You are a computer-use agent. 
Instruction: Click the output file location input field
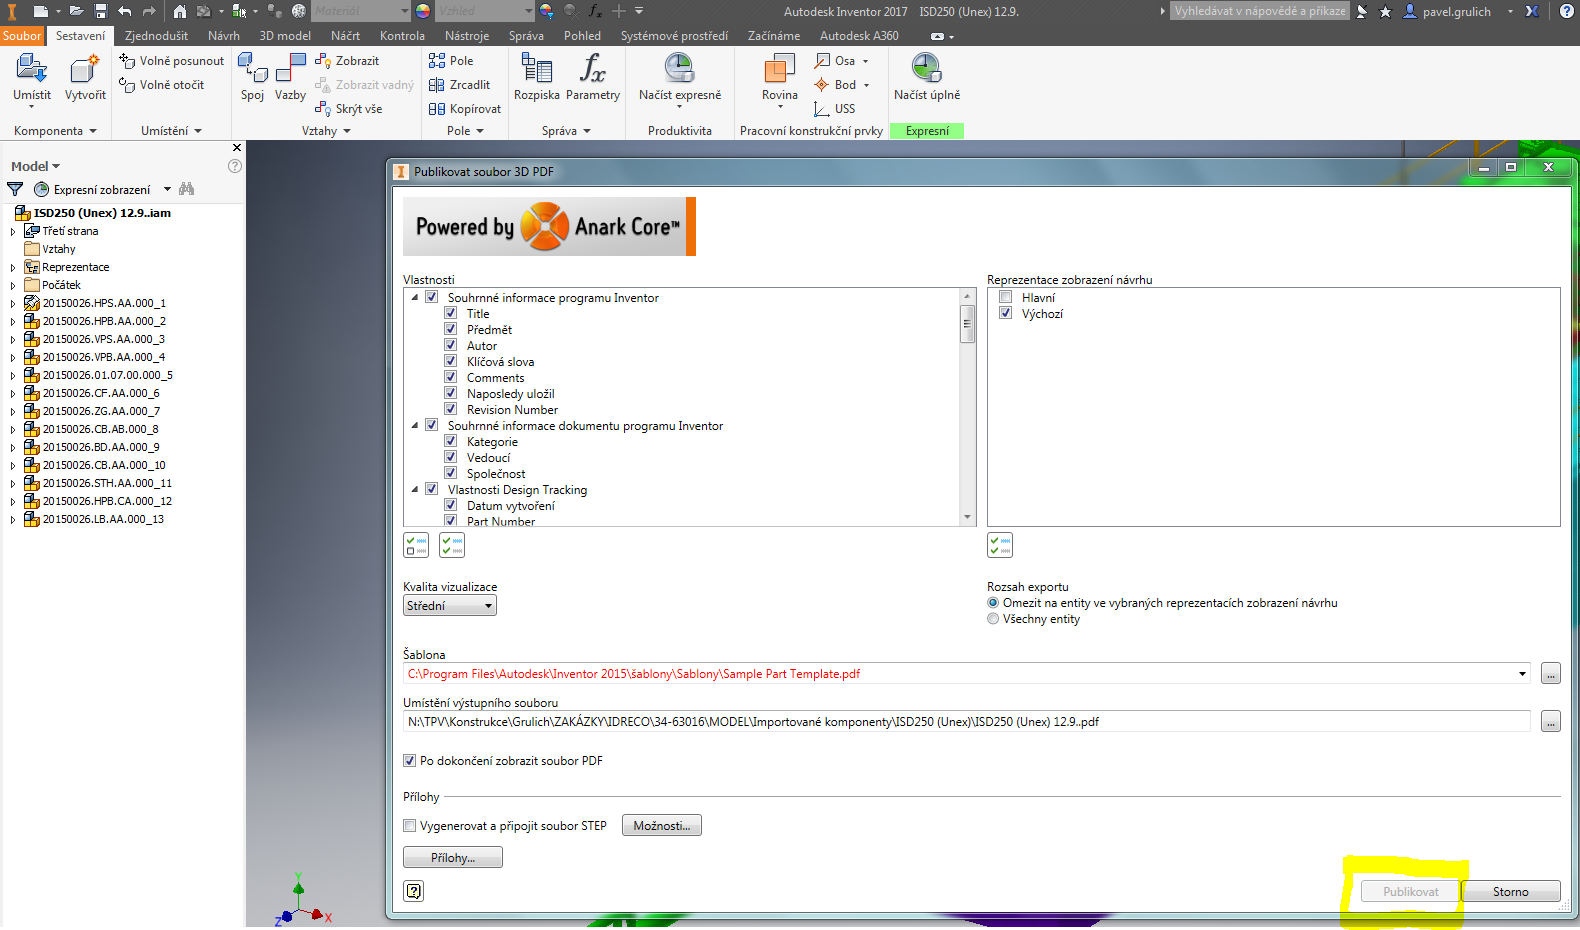click(x=966, y=722)
